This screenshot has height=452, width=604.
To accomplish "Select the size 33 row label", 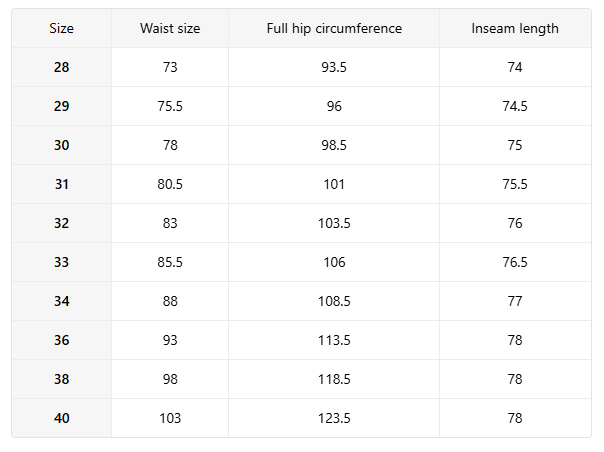I will (x=62, y=262).
